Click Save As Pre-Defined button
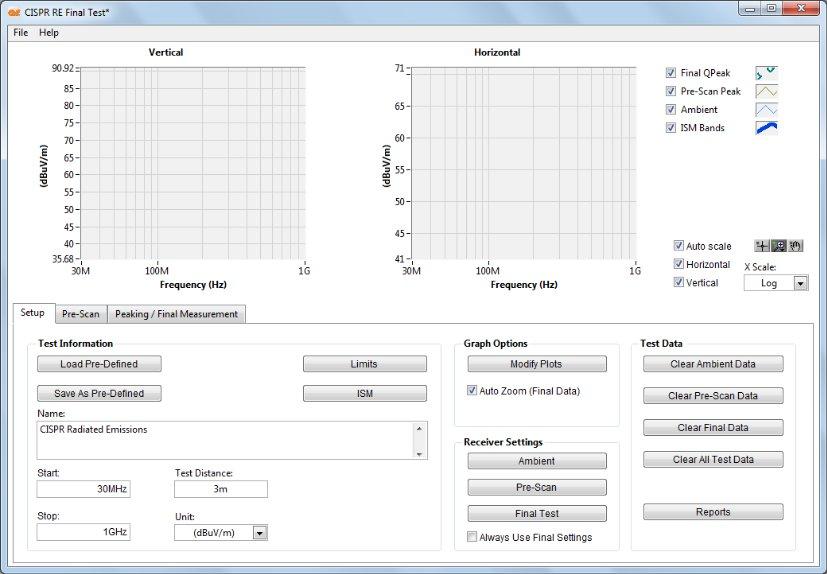The image size is (827, 574). (x=99, y=394)
